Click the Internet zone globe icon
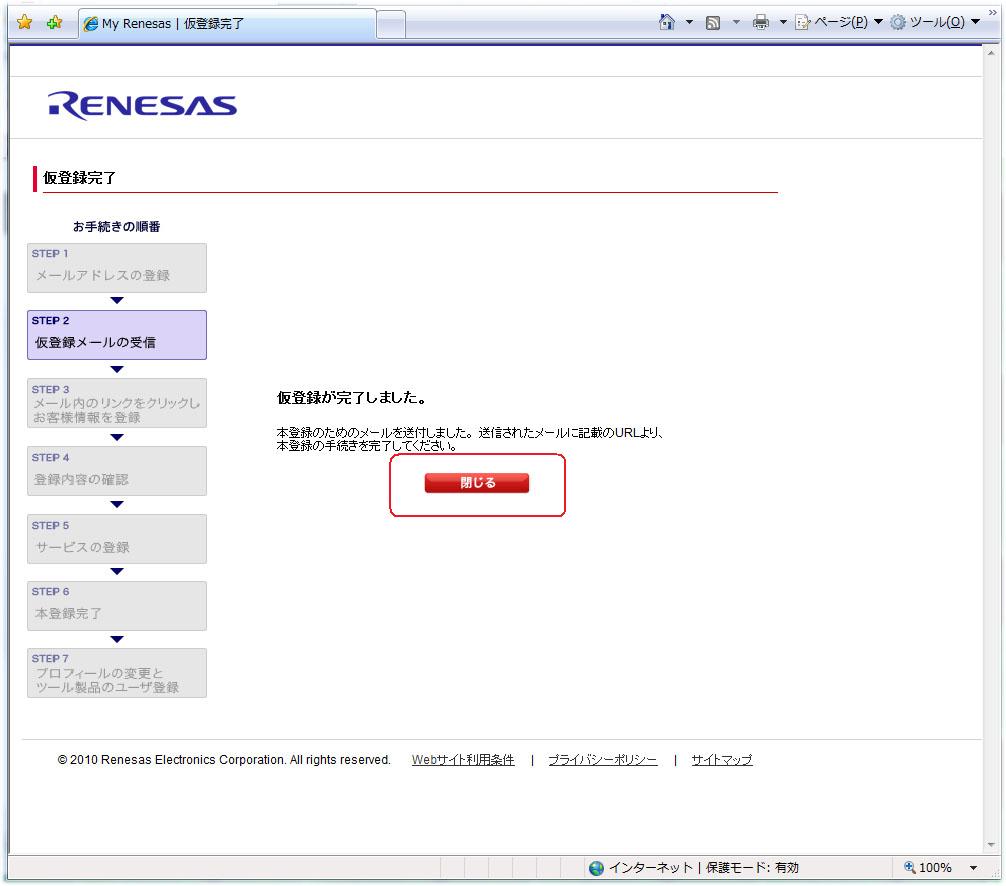 tap(597, 868)
